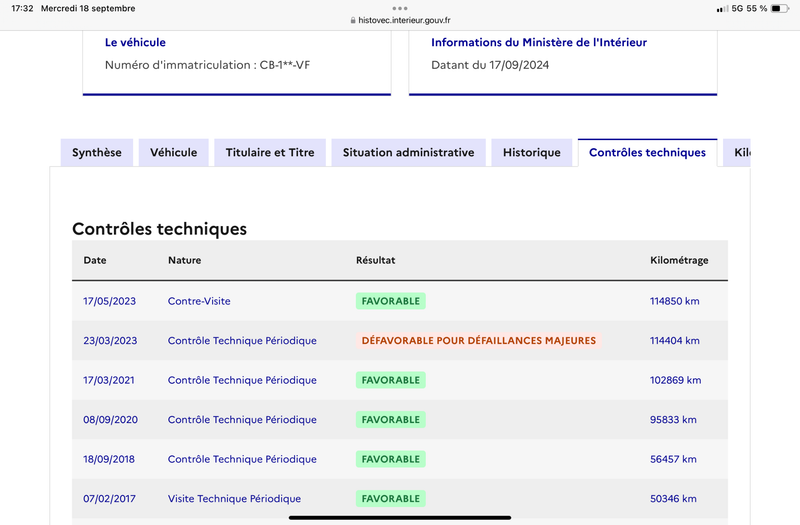Select the Situation administrative tab
The width and height of the screenshot is (800, 525).
pyautogui.click(x=408, y=153)
